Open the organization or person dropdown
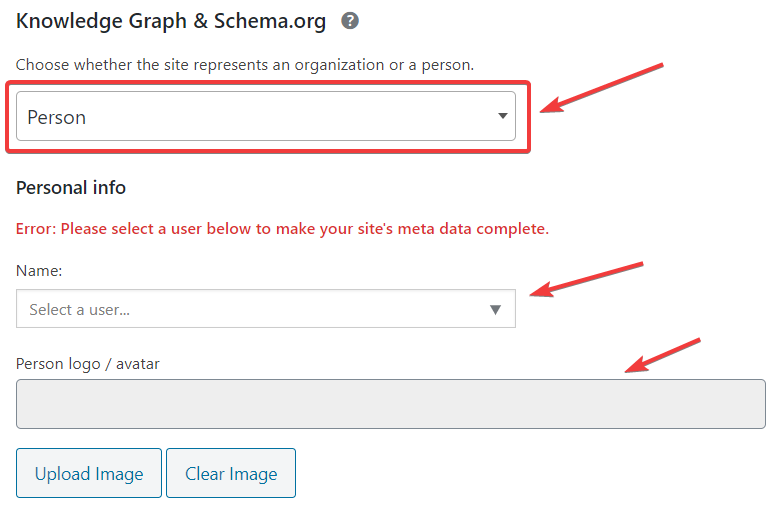783x525 pixels. point(265,117)
